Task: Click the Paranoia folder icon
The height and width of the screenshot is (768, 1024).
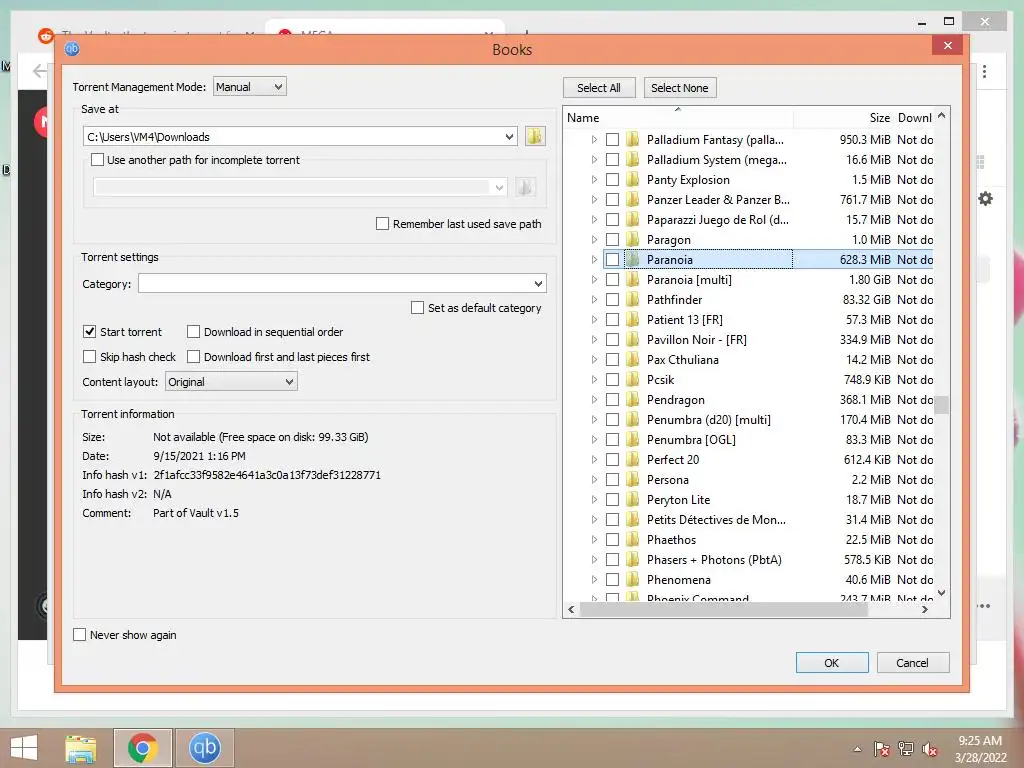Action: click(x=632, y=260)
